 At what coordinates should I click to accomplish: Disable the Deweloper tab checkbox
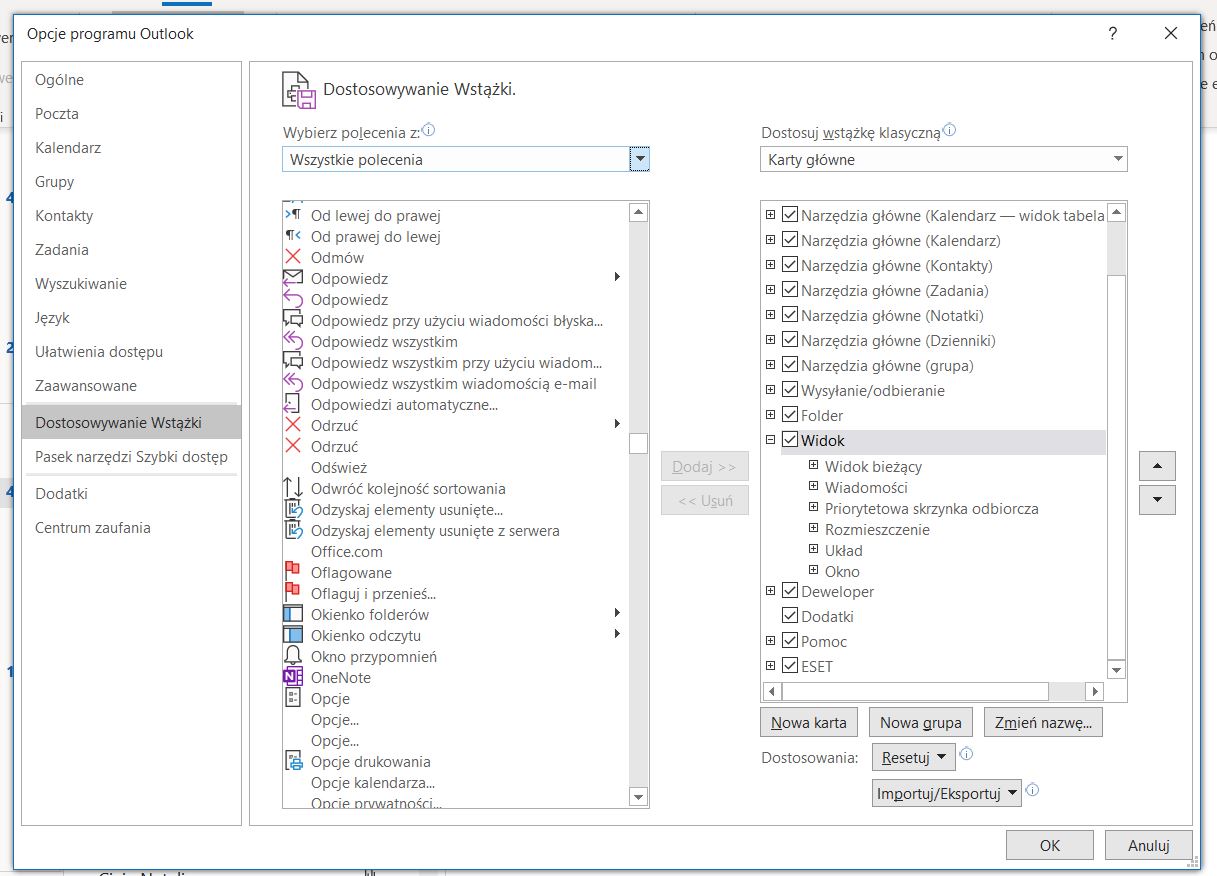click(x=790, y=591)
